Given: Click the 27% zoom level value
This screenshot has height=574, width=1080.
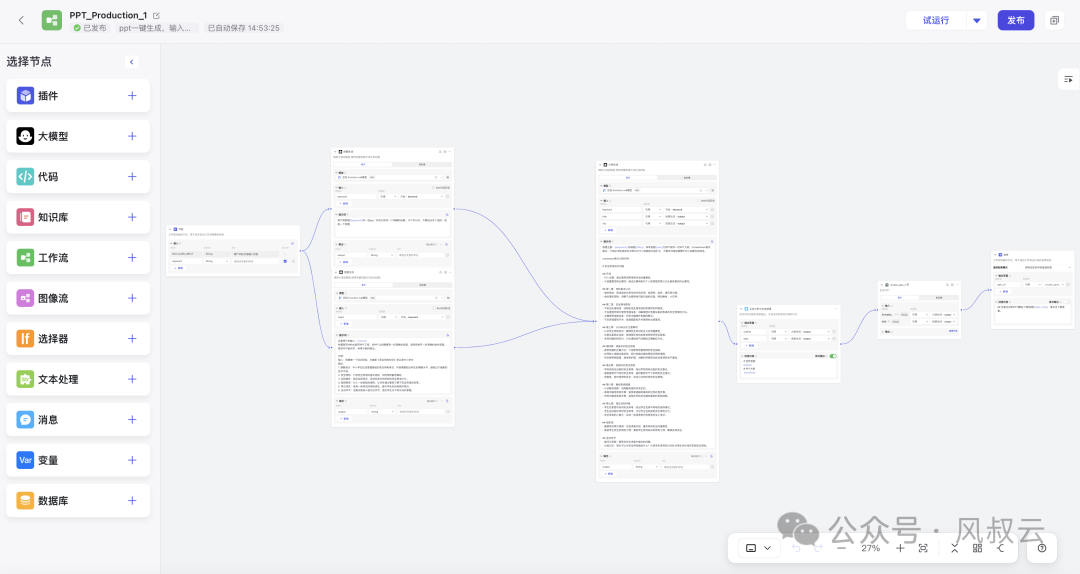Looking at the screenshot, I should [871, 549].
